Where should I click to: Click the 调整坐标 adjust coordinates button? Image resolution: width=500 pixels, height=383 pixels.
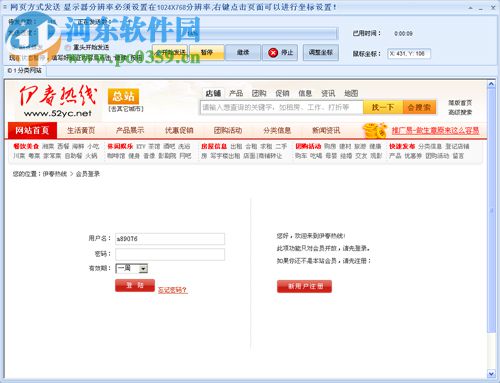tap(321, 52)
